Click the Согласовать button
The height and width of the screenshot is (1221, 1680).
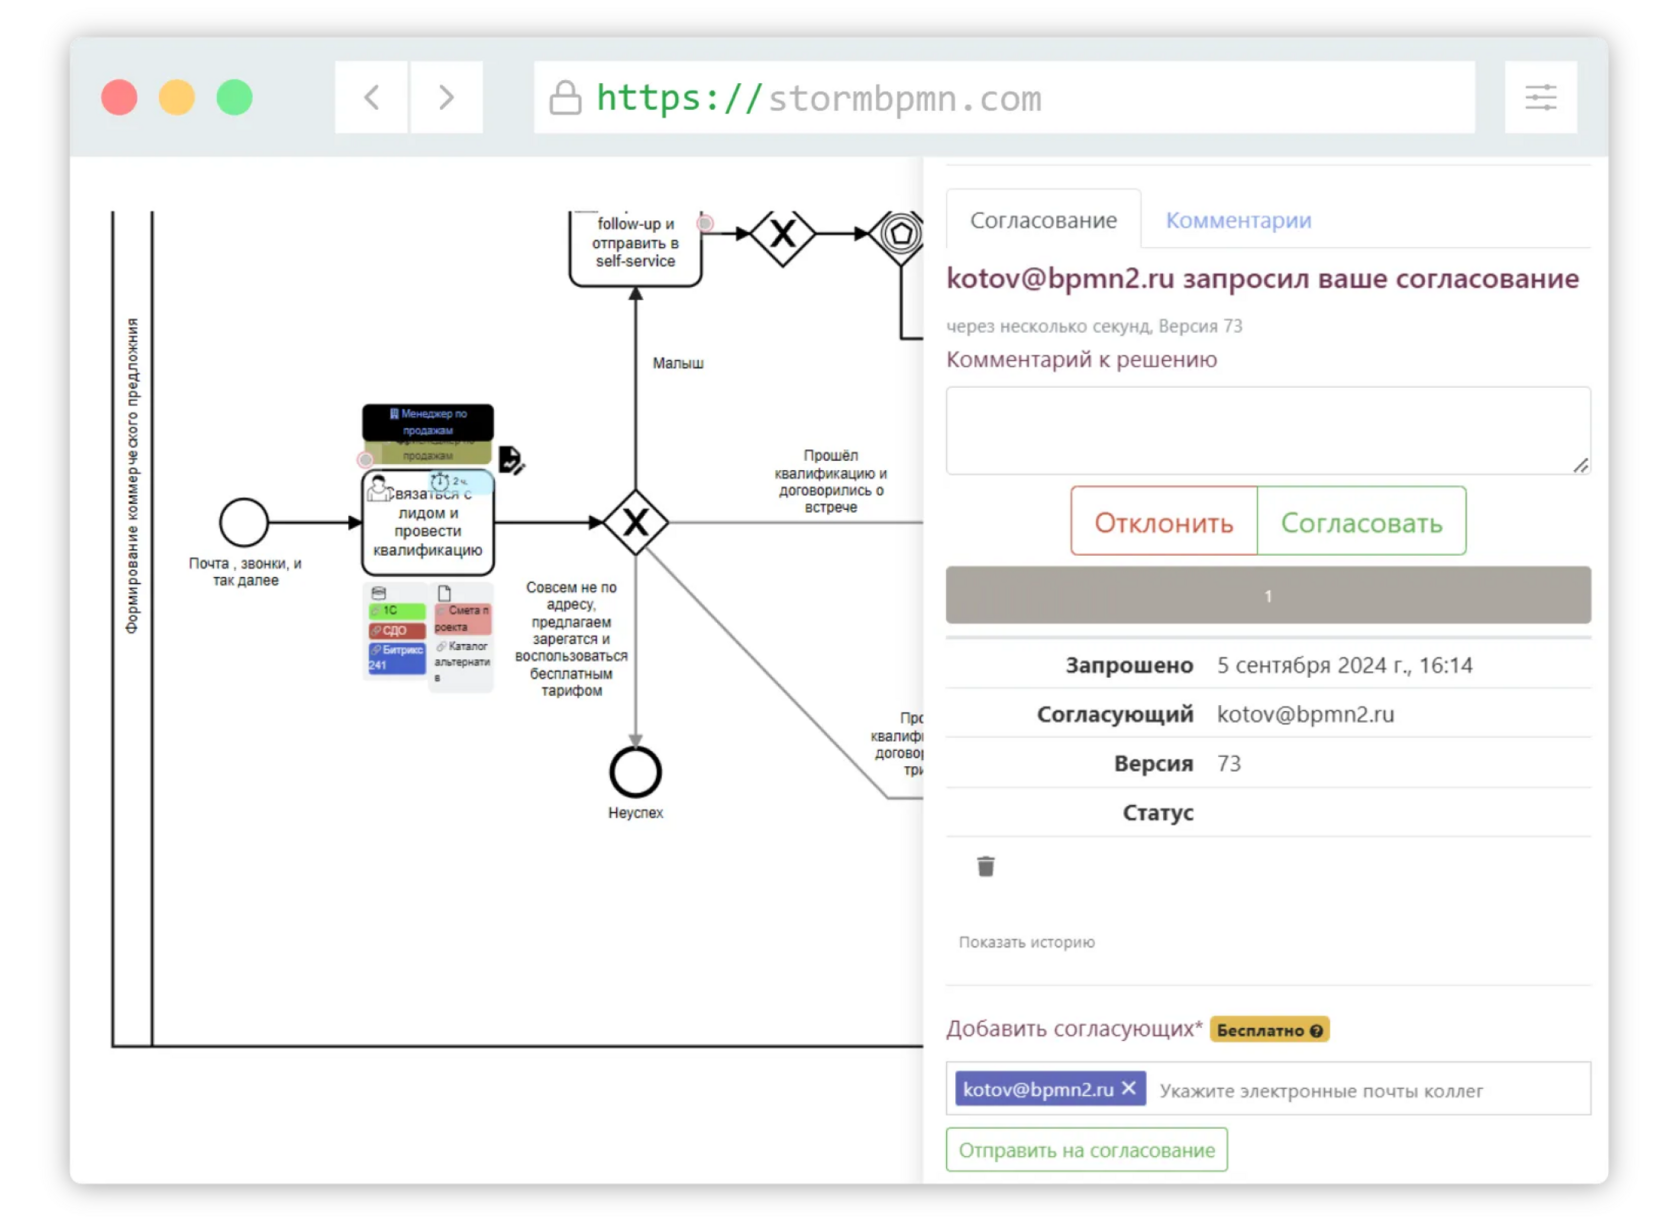click(1361, 521)
